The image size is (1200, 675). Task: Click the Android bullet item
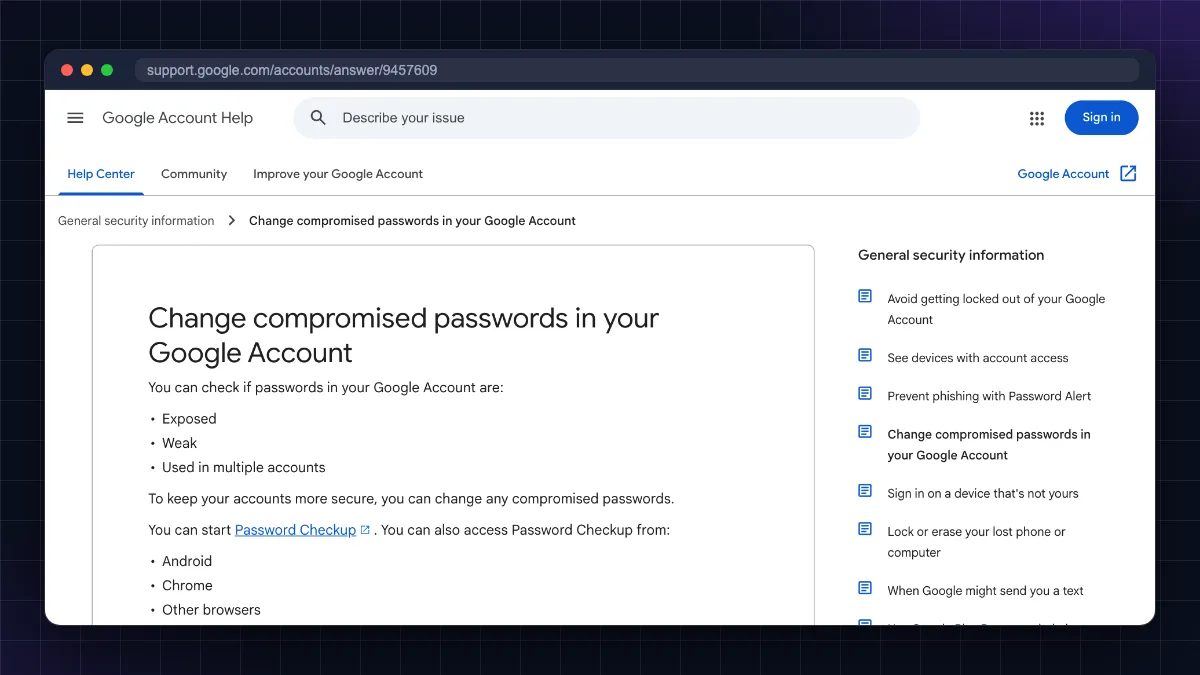(187, 561)
